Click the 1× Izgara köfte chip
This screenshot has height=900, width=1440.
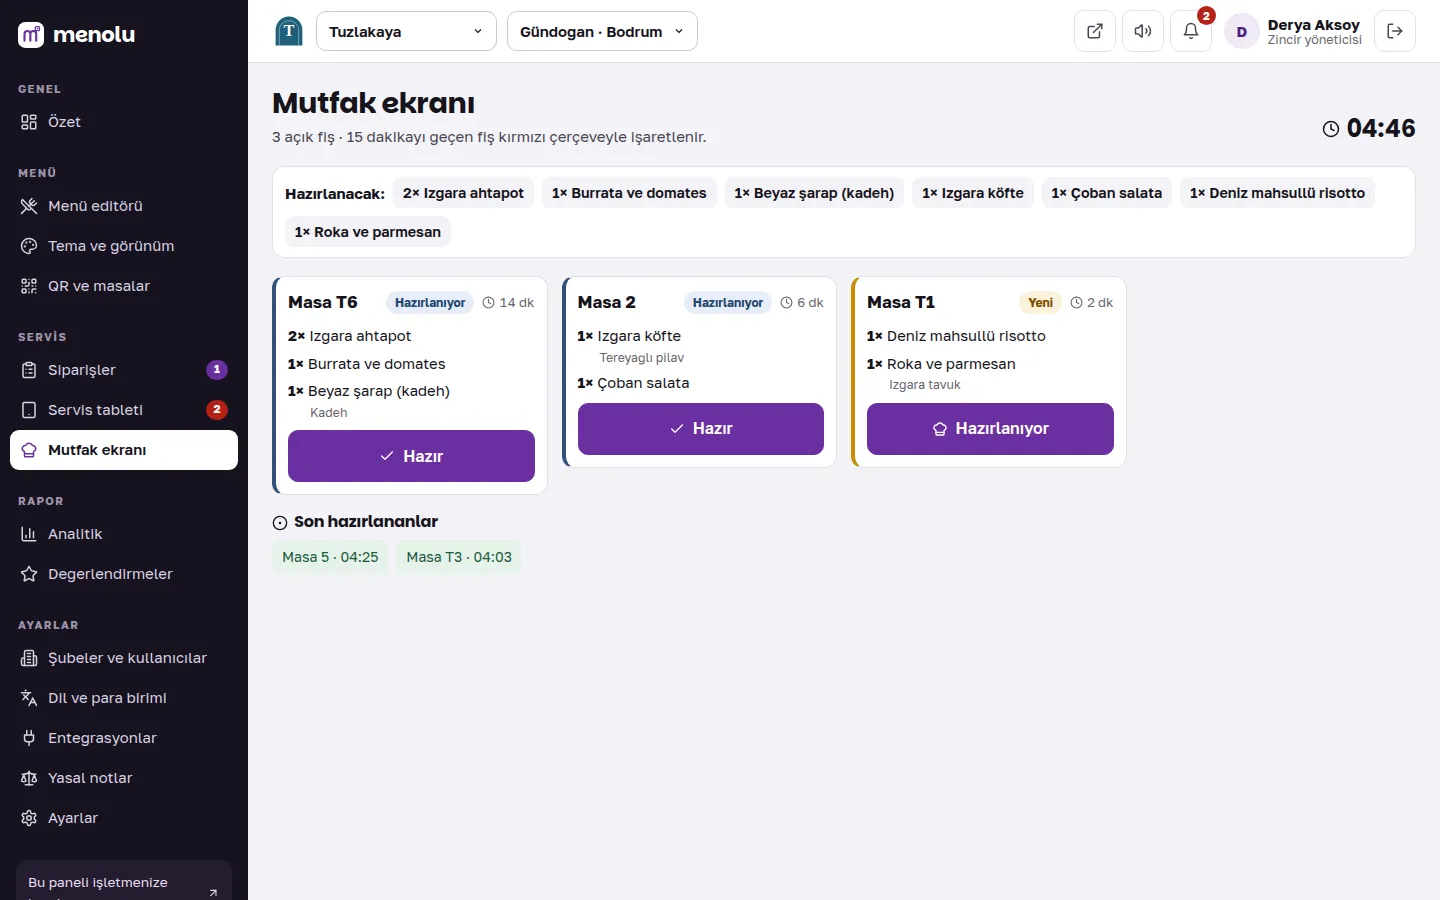click(x=973, y=193)
